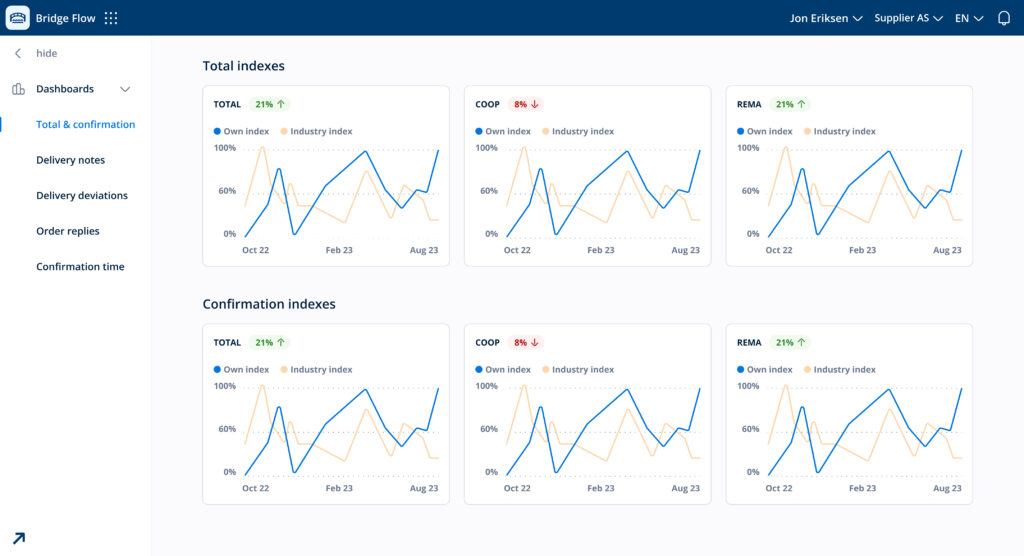Toggle Own index legend in Total indexes TOTAL chart

(x=241, y=131)
